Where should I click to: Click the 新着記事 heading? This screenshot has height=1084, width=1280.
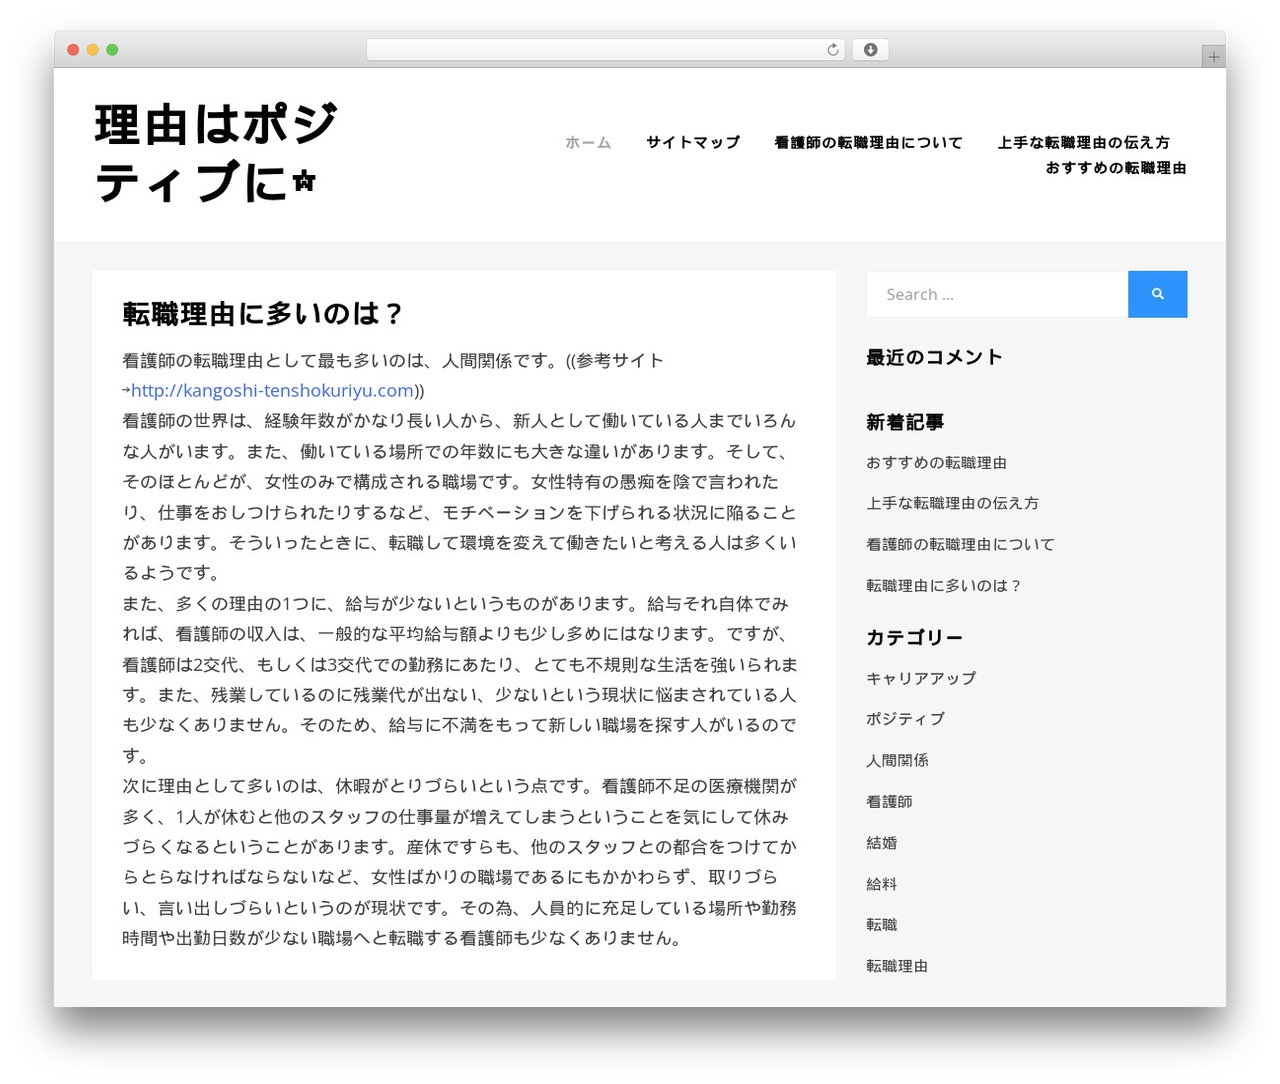(x=905, y=422)
